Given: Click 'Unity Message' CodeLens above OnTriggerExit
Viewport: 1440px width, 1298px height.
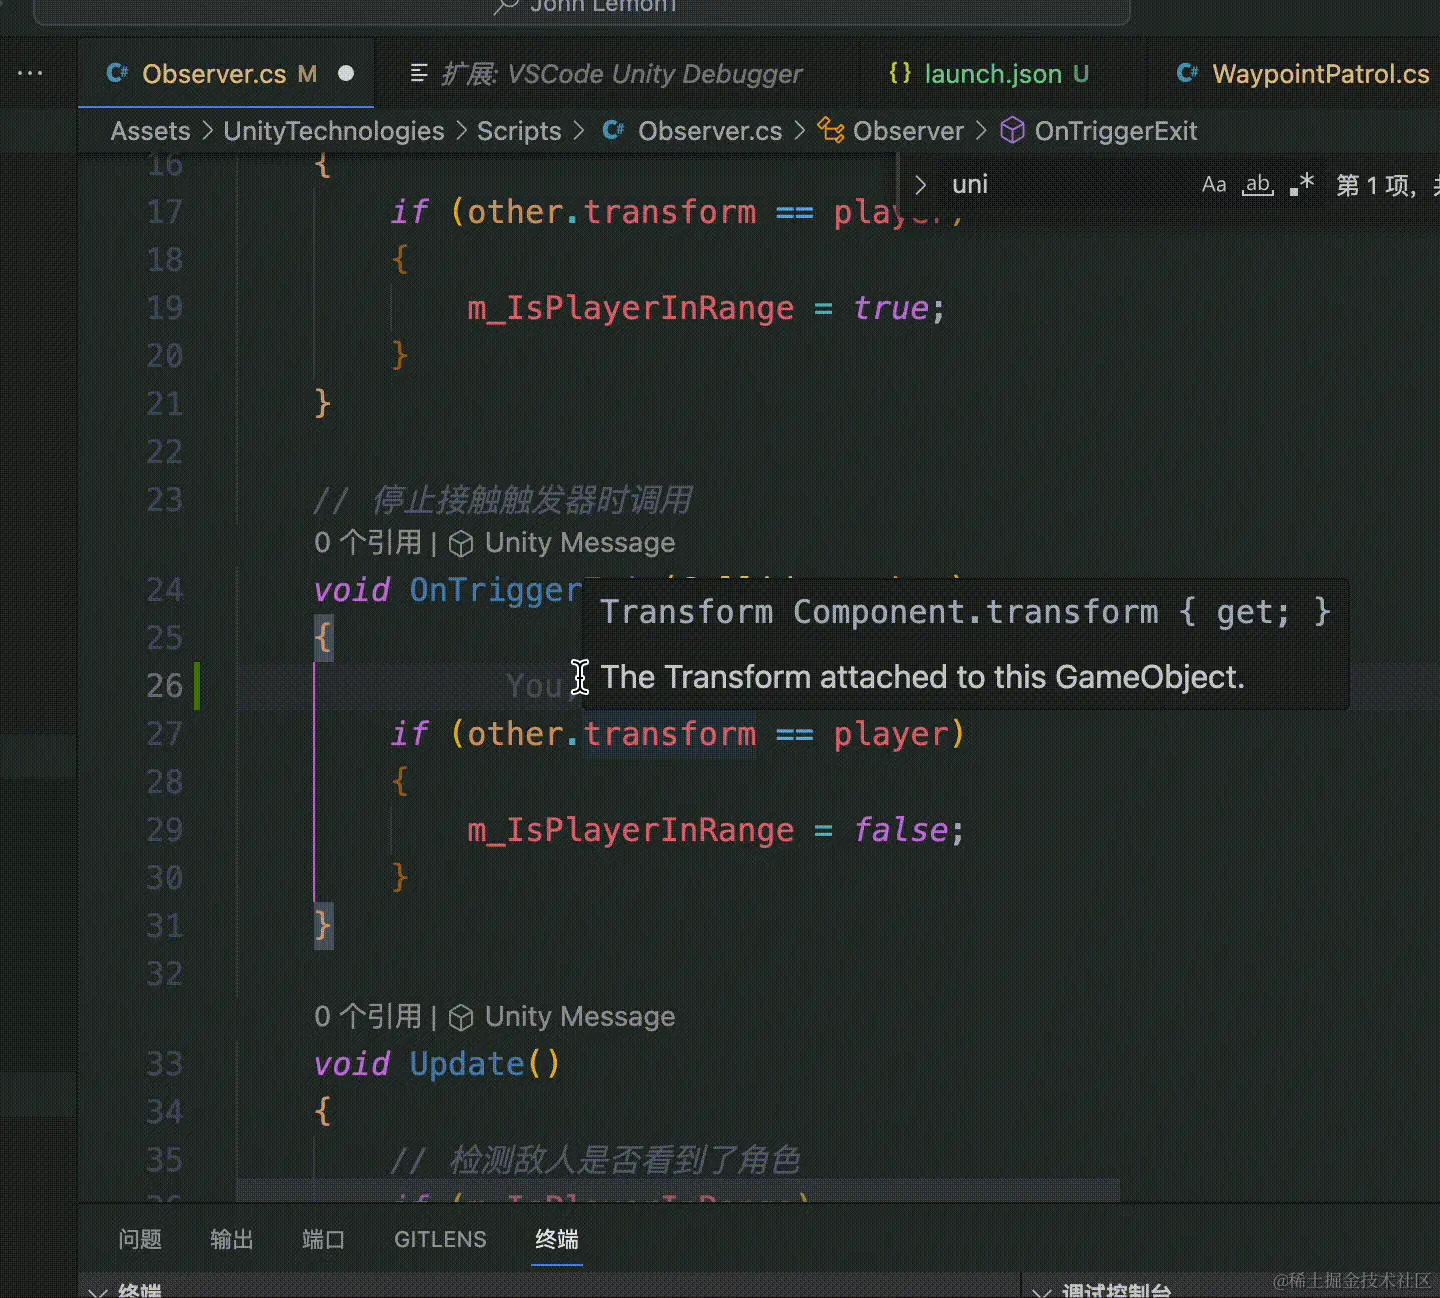Looking at the screenshot, I should (580, 543).
